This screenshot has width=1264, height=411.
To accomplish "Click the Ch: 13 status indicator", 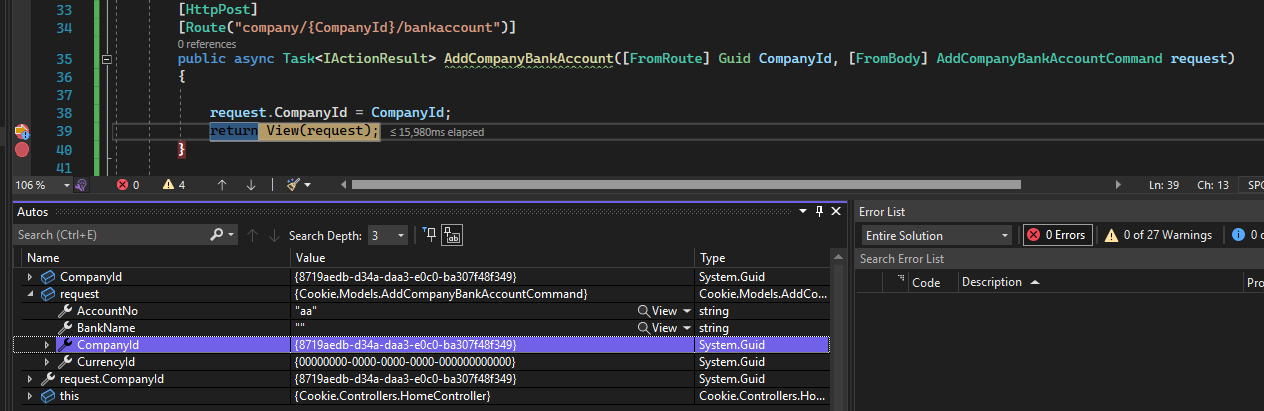I will (1212, 185).
